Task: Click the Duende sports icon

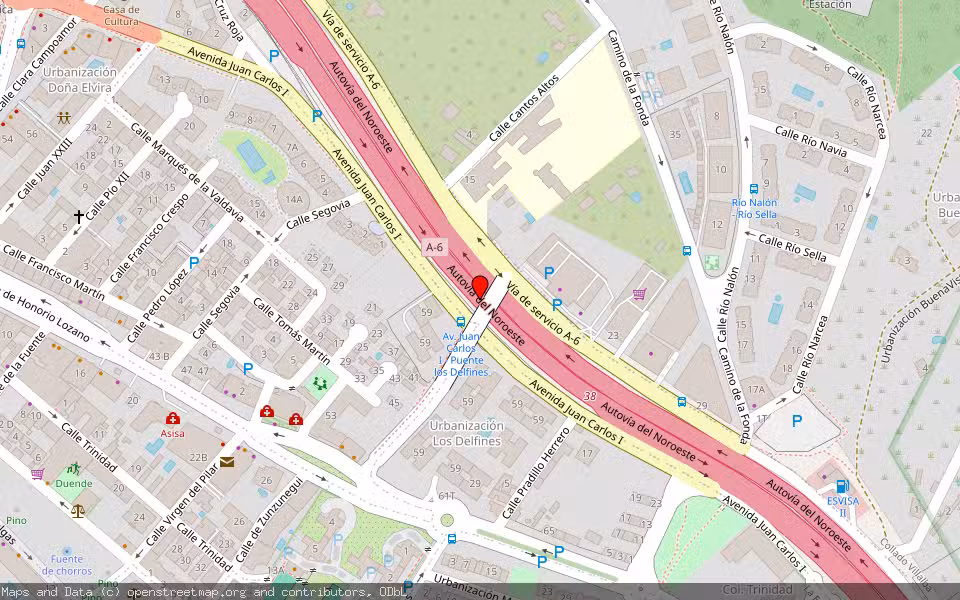Action: pos(73,468)
